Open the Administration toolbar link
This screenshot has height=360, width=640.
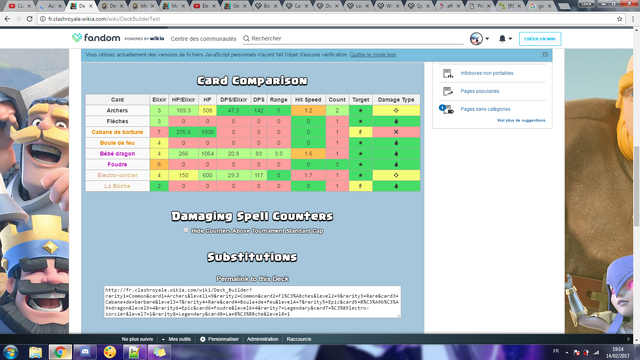click(x=262, y=339)
